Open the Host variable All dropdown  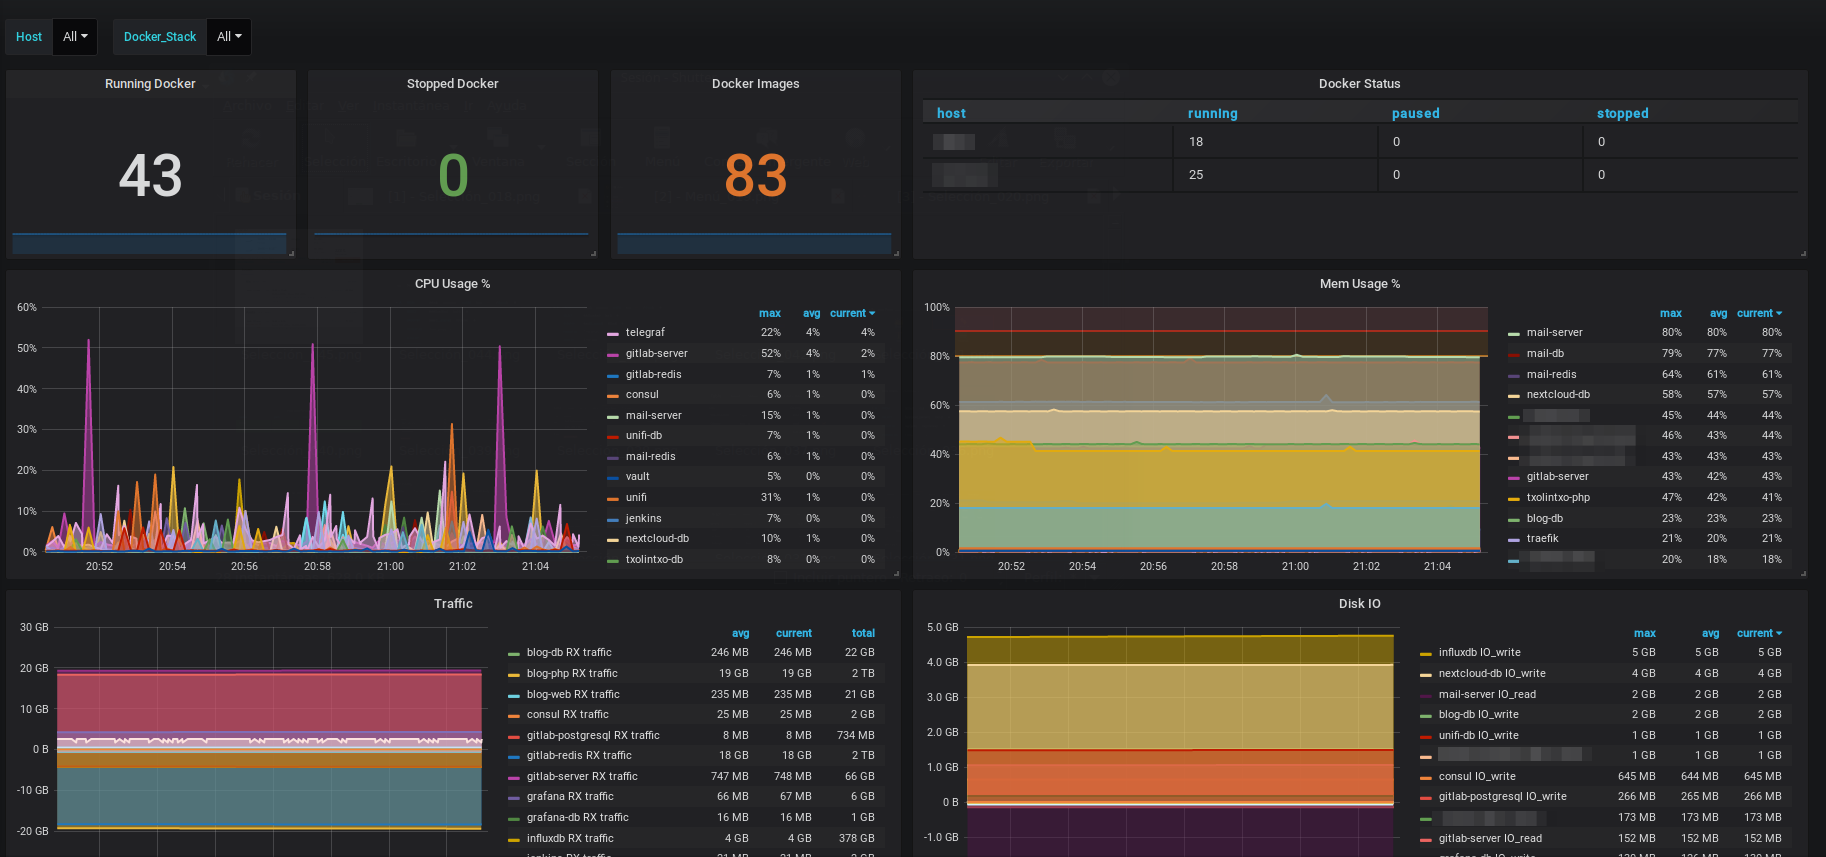75,37
